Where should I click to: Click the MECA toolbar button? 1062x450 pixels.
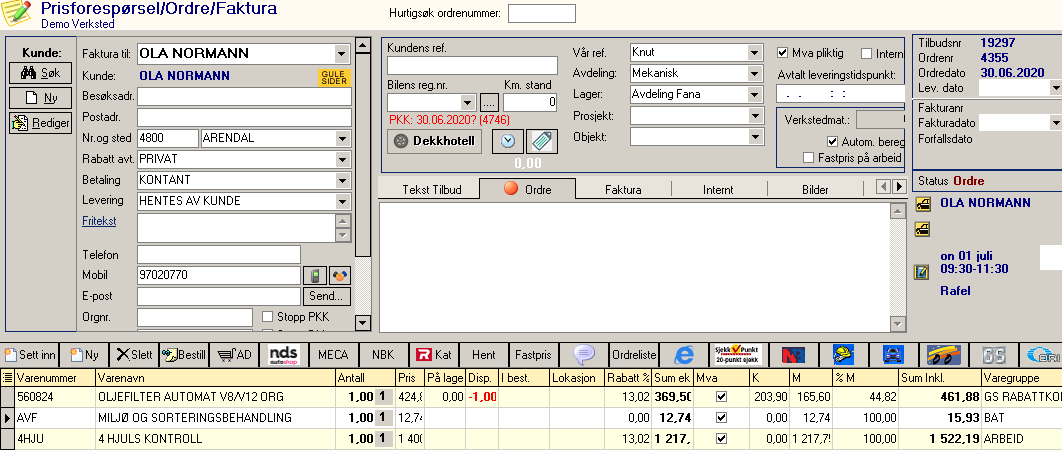[333, 354]
